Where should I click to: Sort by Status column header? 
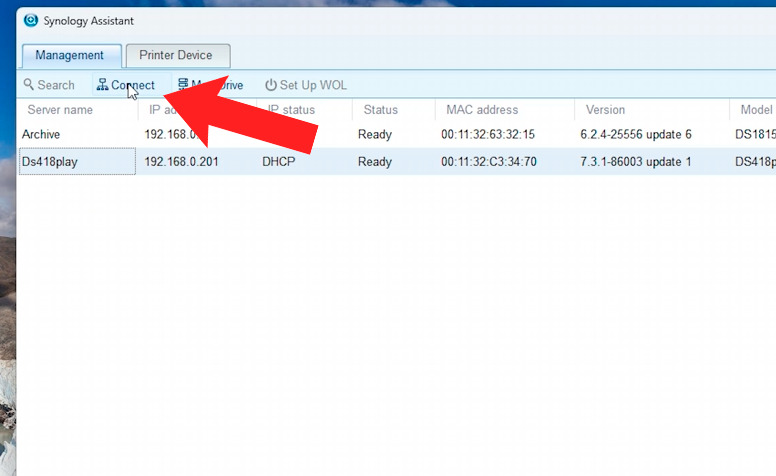pos(381,110)
